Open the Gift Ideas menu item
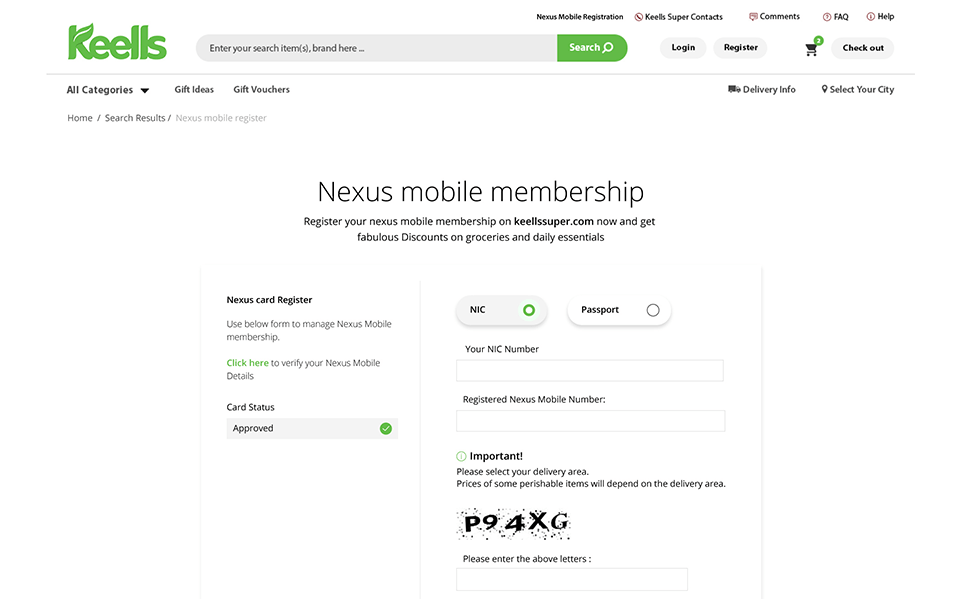Screen dimensions: 962x599 (x=194, y=89)
